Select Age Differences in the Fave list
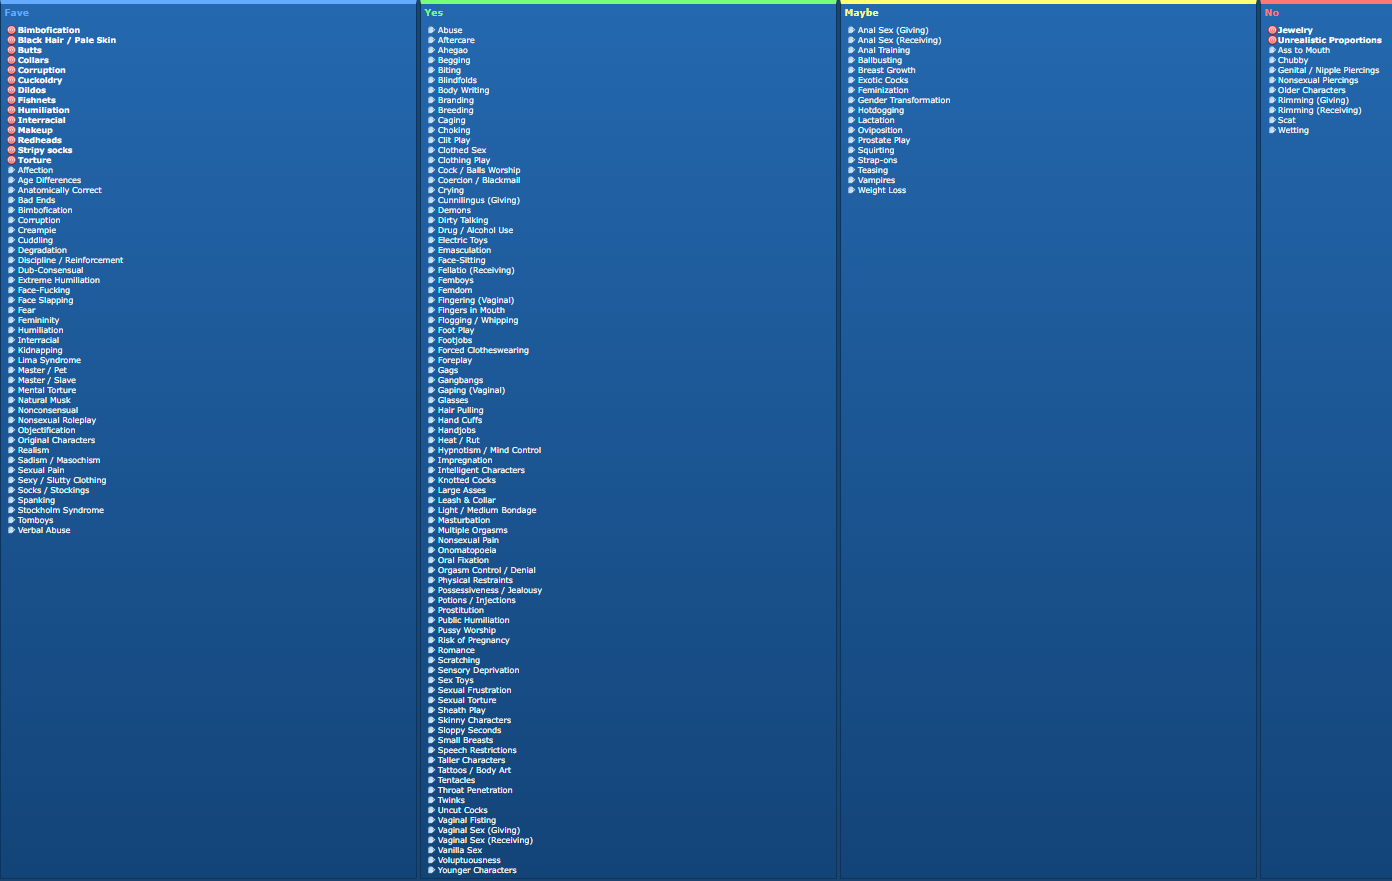 (49, 180)
